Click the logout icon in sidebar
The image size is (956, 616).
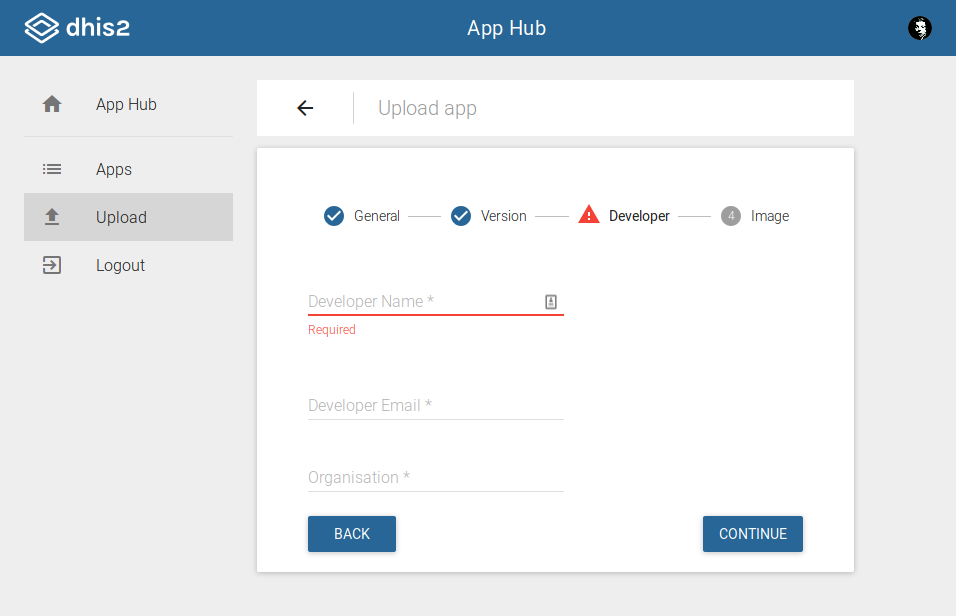point(52,265)
